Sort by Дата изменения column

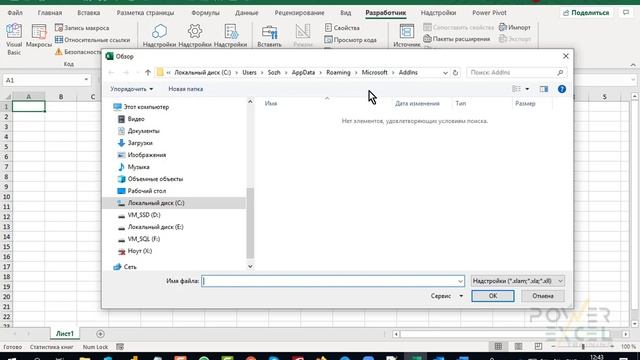(x=417, y=104)
